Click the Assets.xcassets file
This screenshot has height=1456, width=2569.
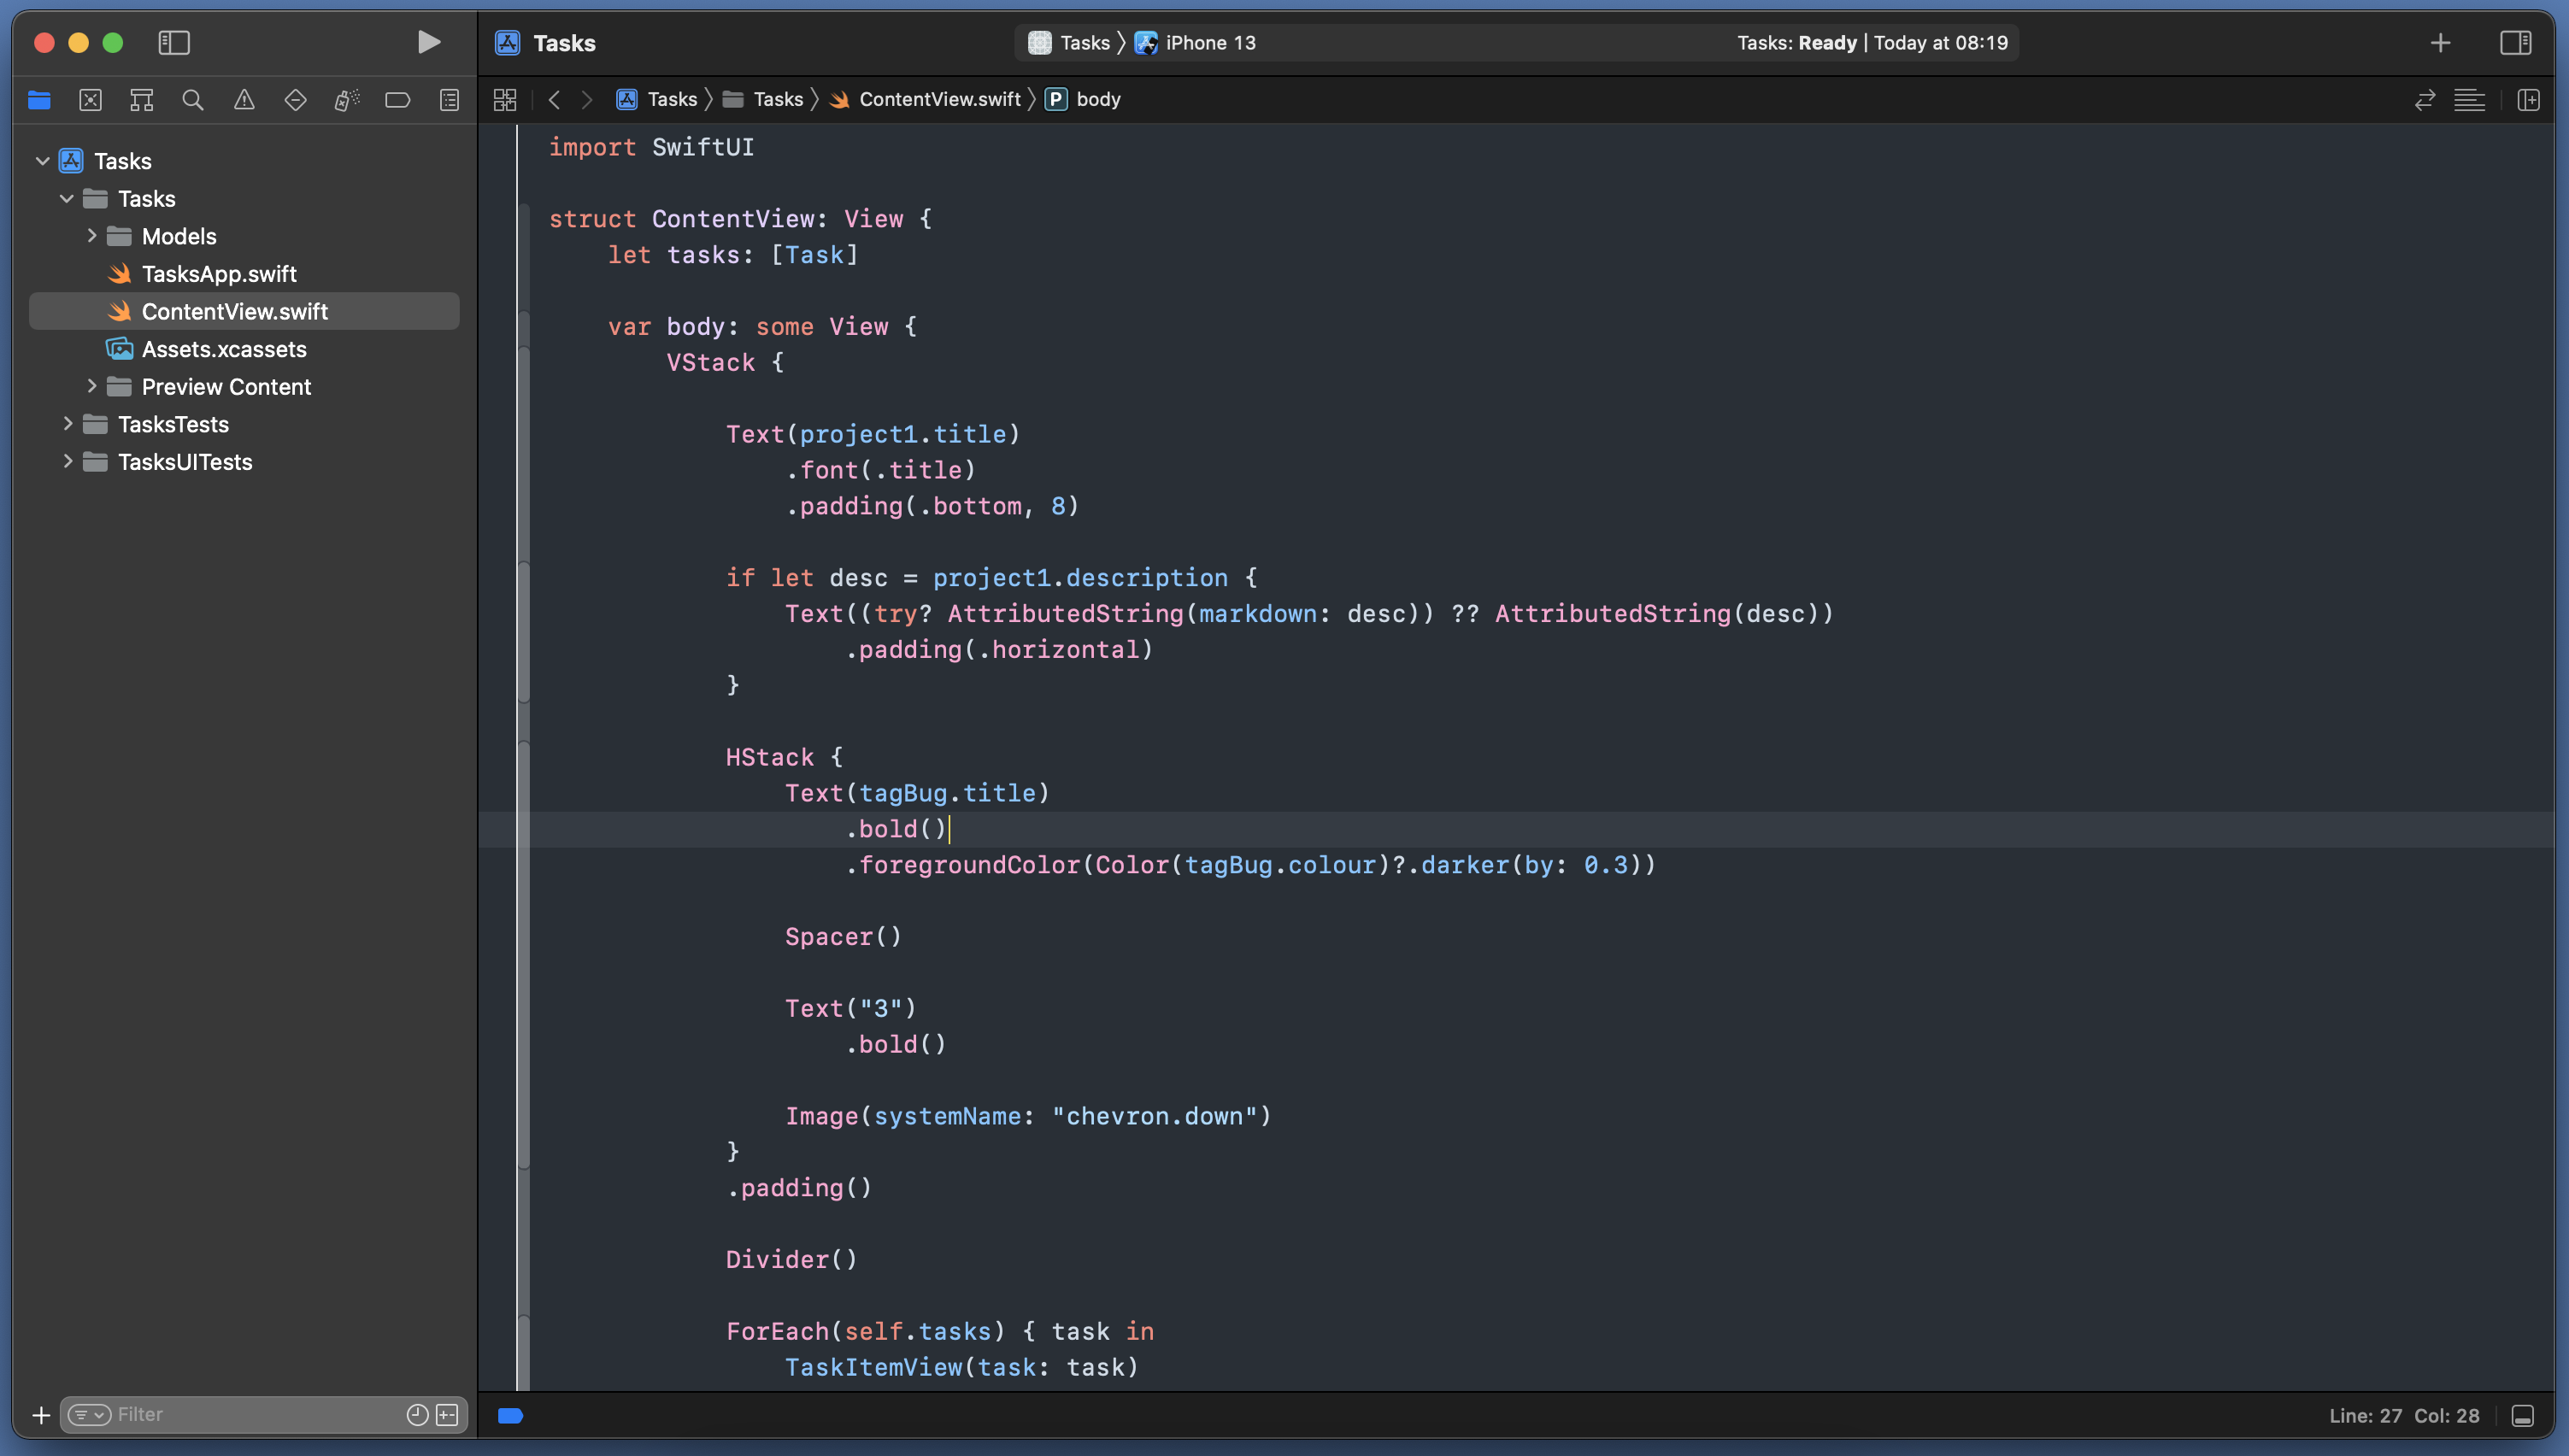tap(222, 348)
